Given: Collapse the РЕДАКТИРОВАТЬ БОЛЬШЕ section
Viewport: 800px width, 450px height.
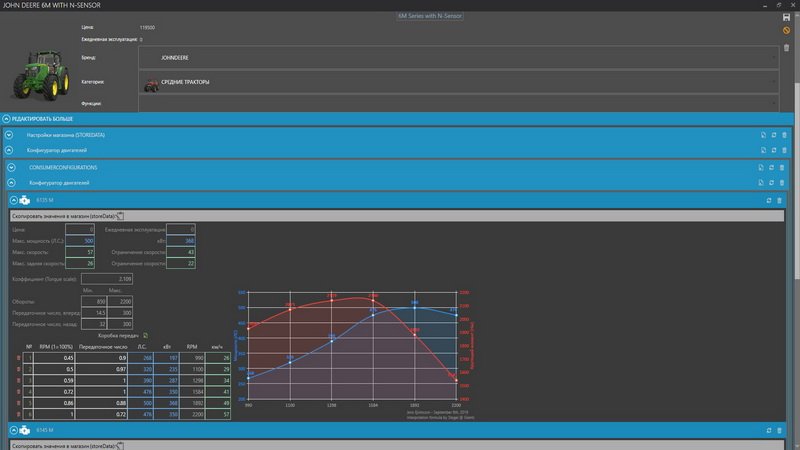Looking at the screenshot, I should coord(6,119).
